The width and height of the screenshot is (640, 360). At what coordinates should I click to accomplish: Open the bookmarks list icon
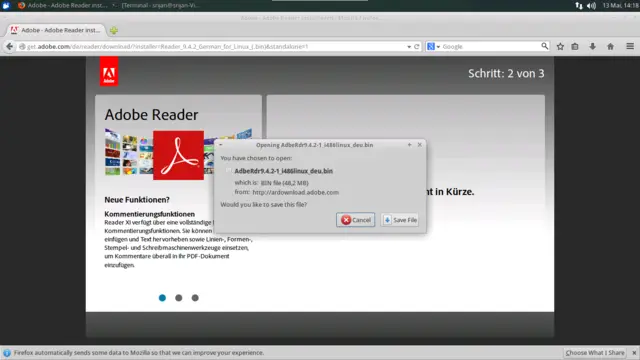(x=575, y=47)
